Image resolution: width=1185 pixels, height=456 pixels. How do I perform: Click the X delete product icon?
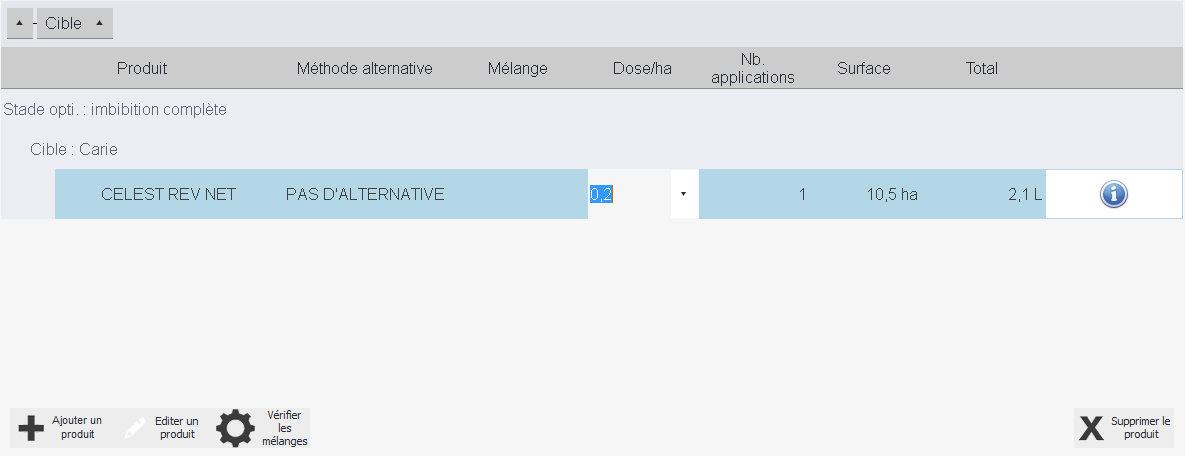click(x=1090, y=428)
